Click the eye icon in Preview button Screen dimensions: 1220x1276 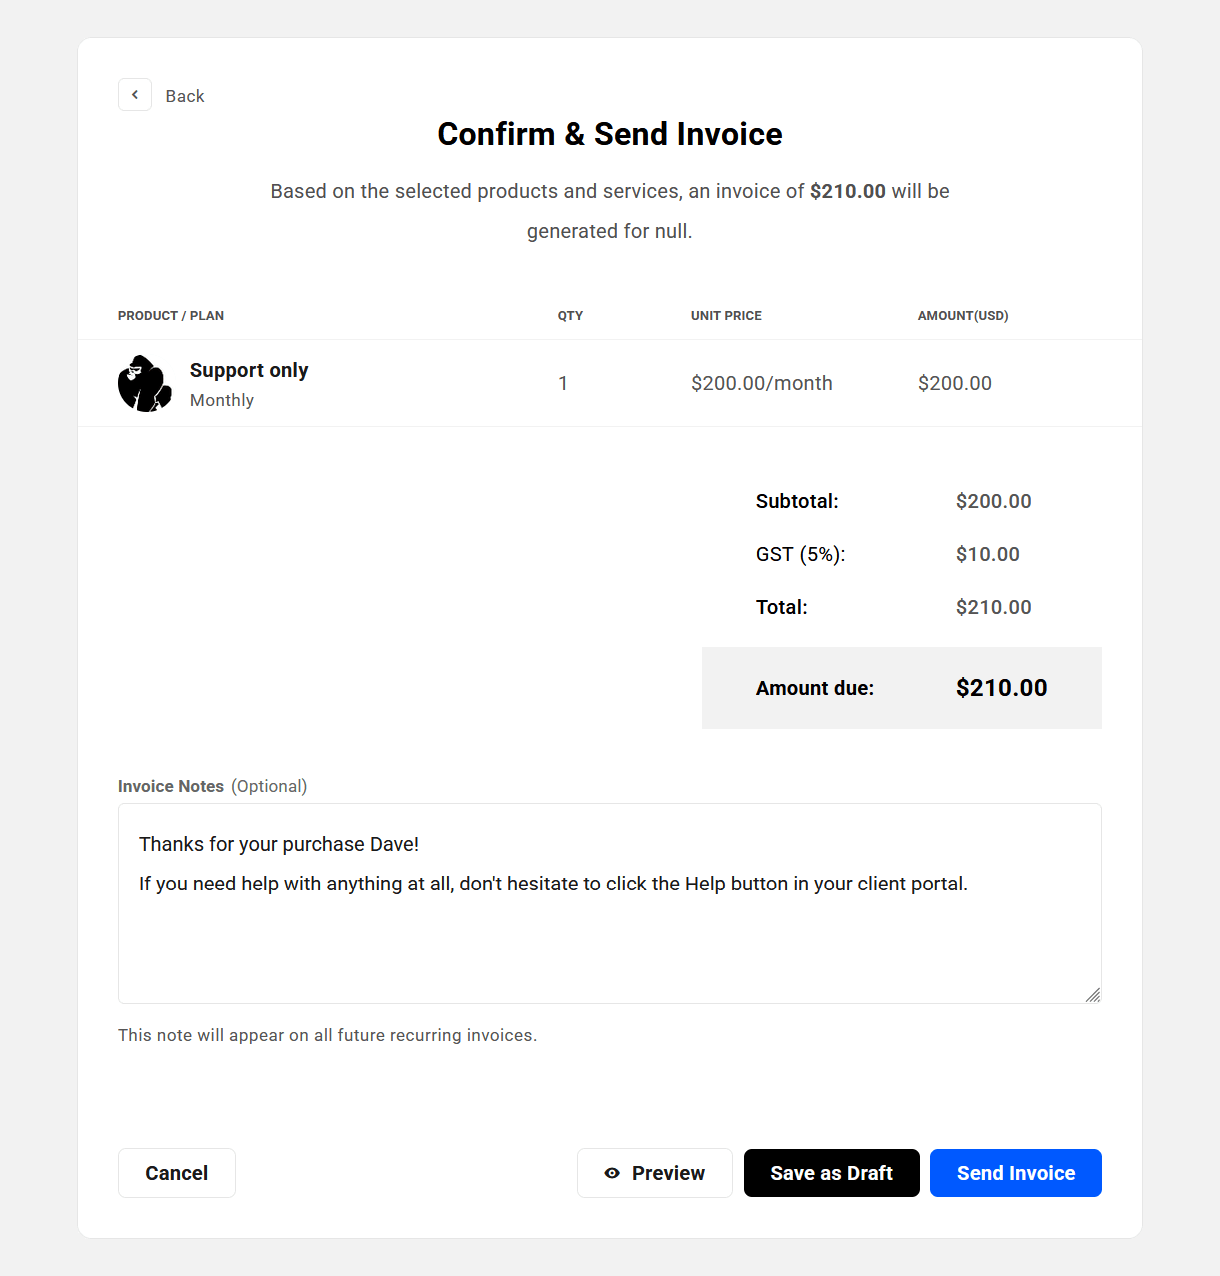612,1173
